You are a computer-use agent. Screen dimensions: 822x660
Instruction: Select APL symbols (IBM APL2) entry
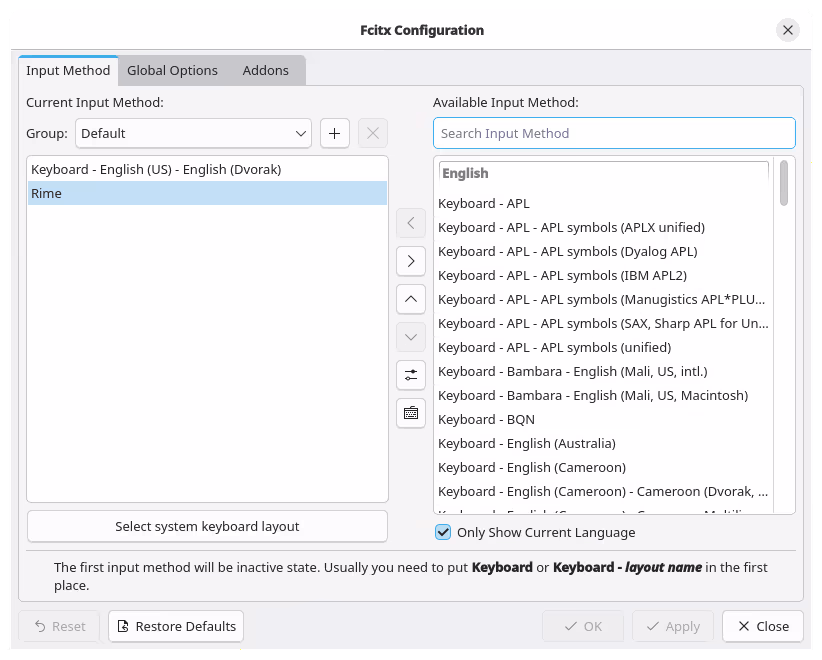[603, 276]
